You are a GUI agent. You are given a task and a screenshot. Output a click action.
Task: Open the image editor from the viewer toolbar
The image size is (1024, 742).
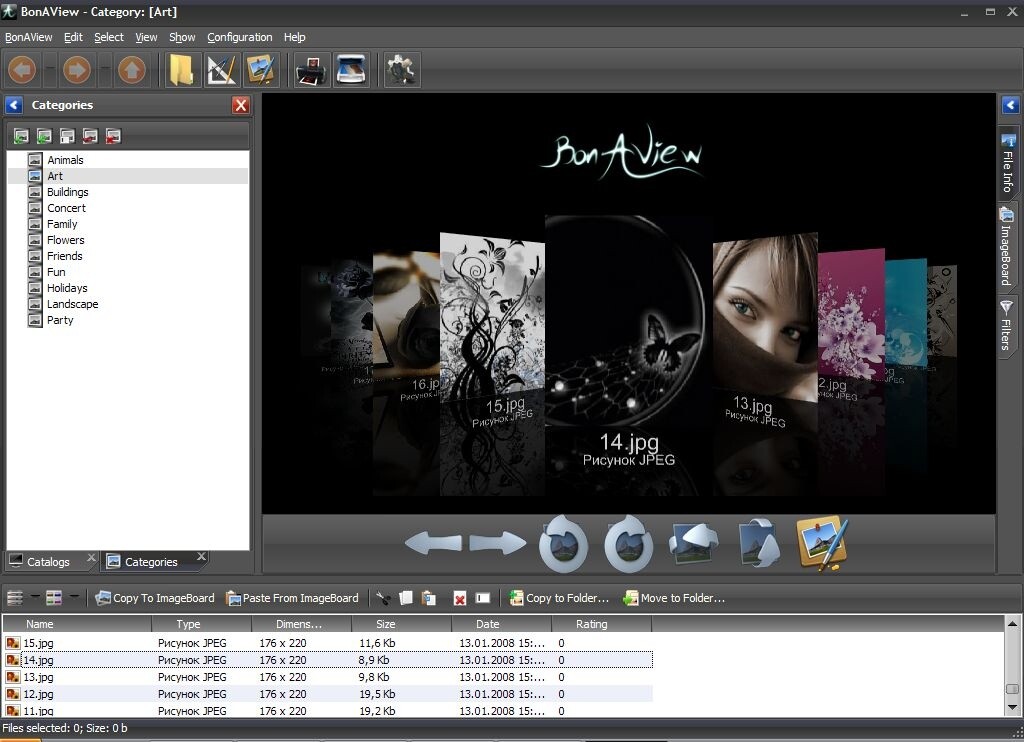click(x=822, y=543)
